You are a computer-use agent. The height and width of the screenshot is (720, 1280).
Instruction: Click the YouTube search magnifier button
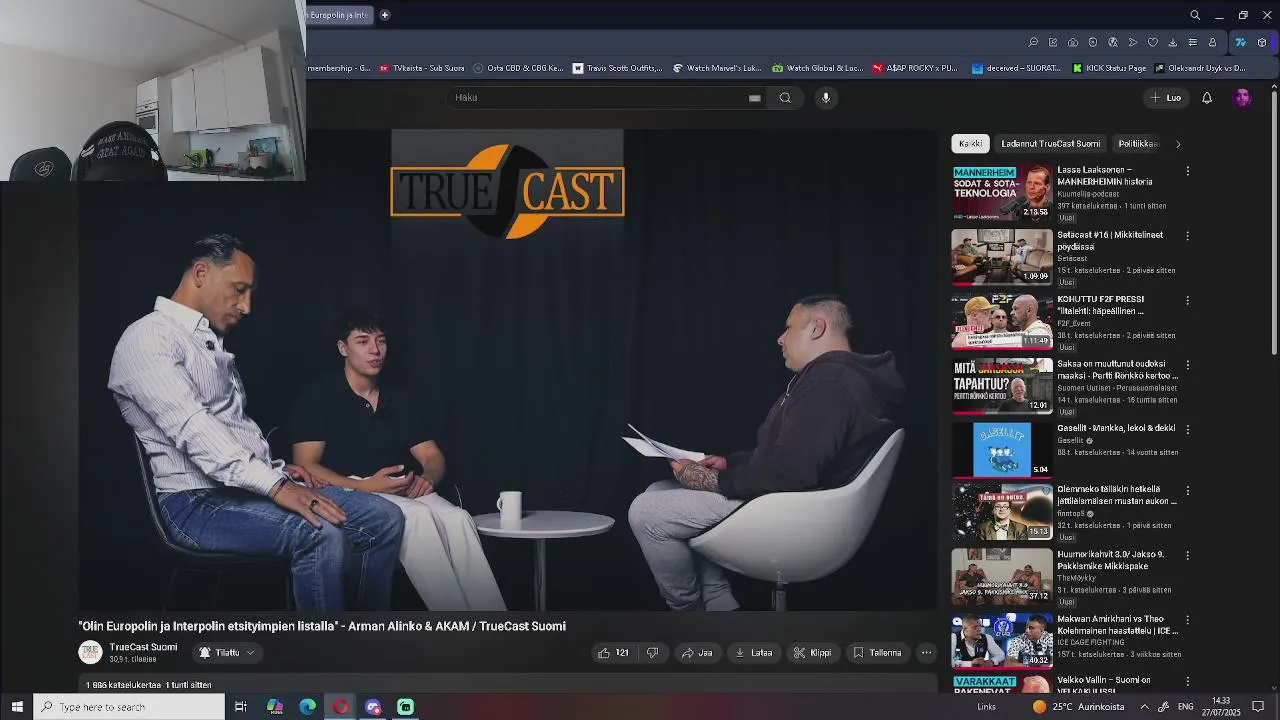pos(785,98)
